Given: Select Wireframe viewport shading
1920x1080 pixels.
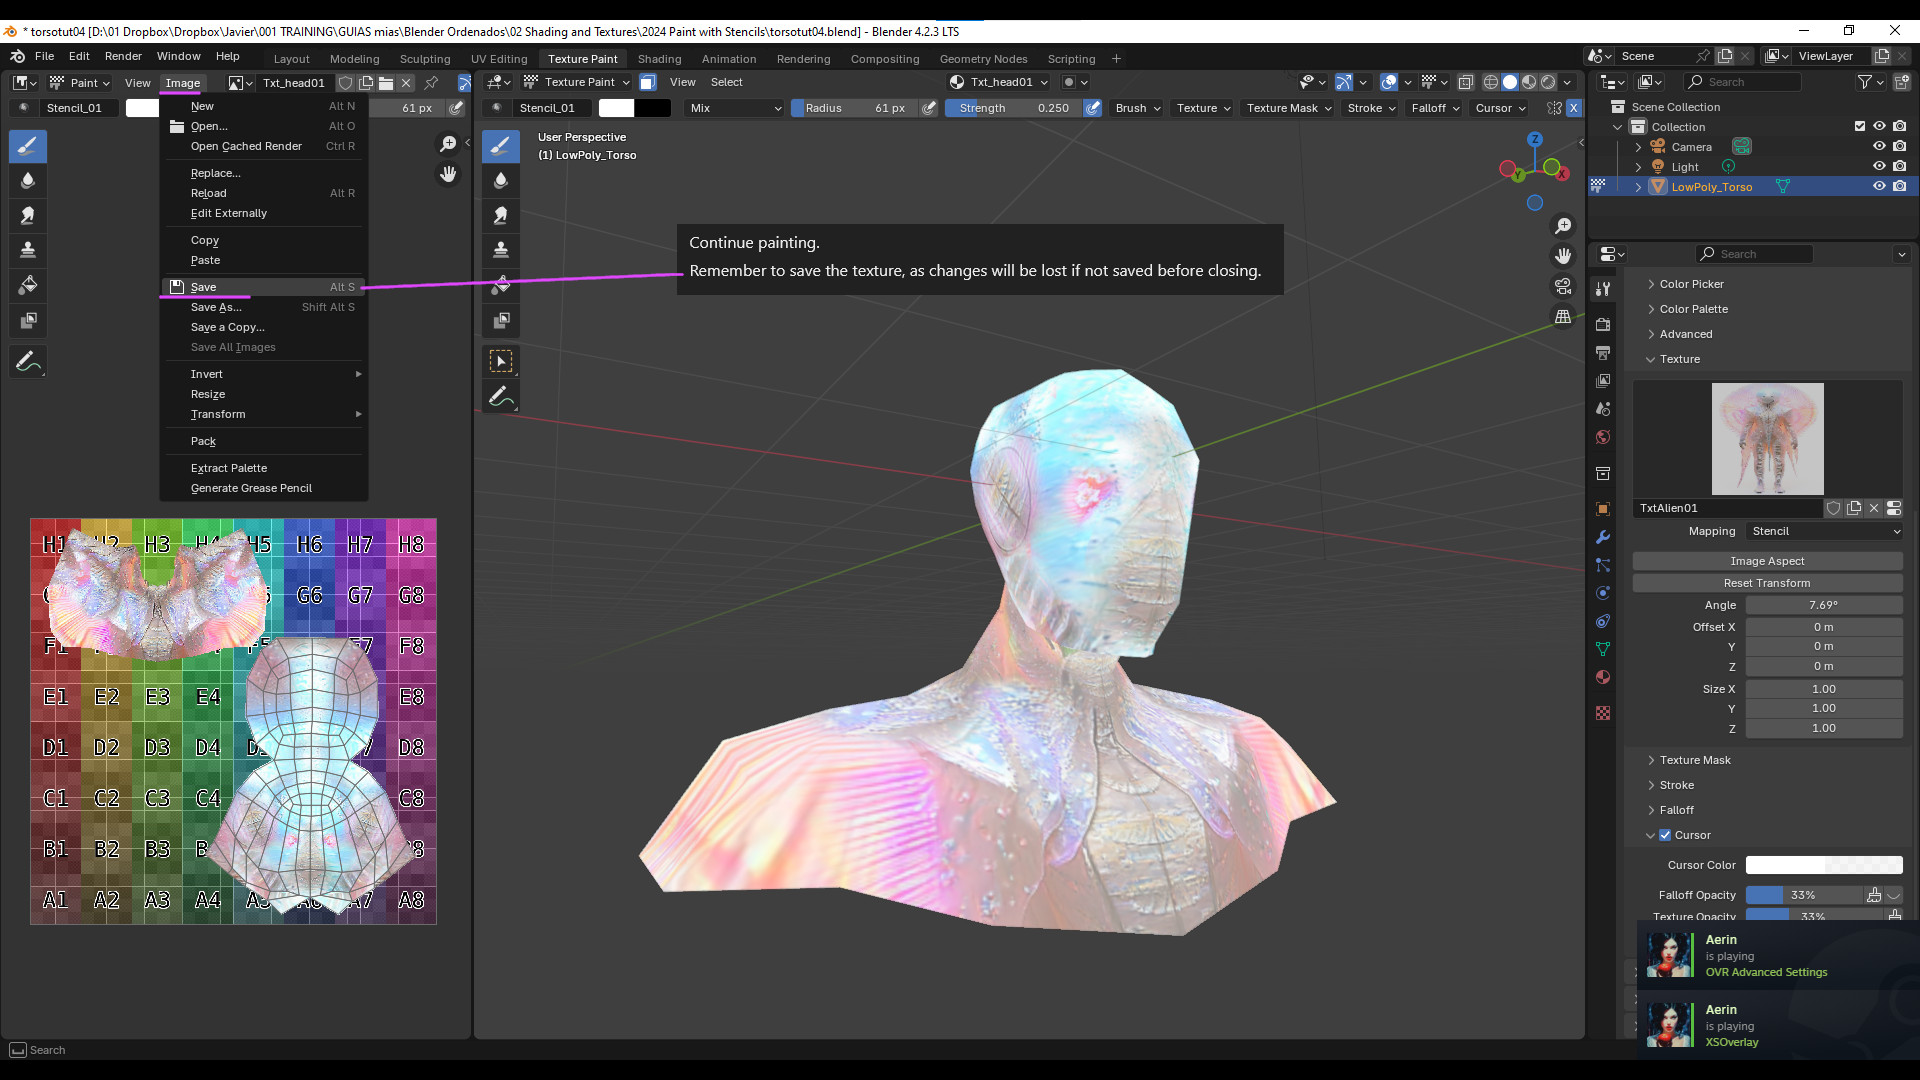Looking at the screenshot, I should pos(1491,82).
